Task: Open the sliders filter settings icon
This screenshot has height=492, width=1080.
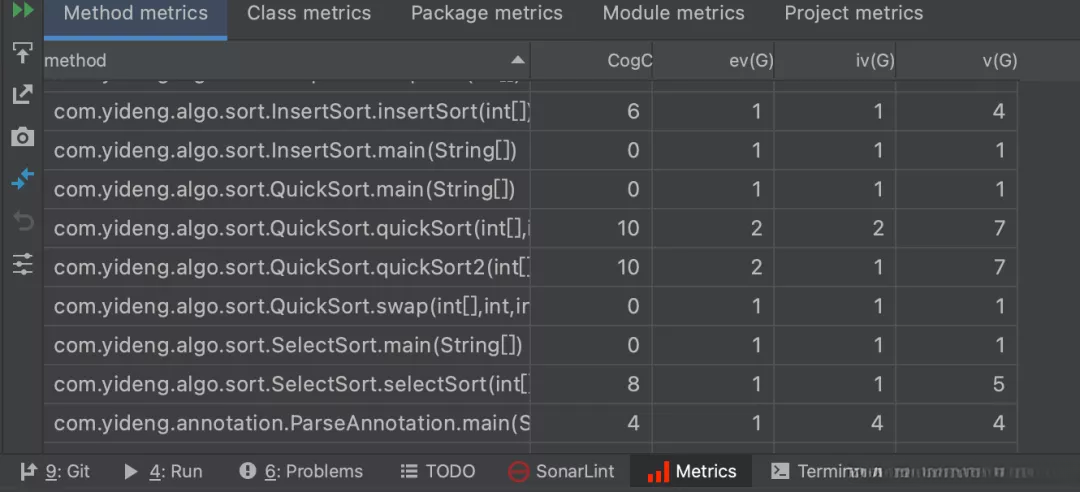Action: pos(22,264)
